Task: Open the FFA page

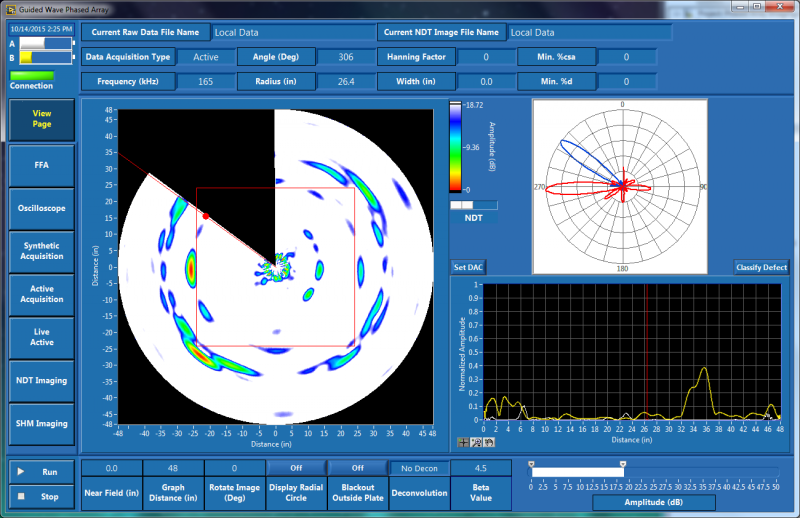Action: [41, 164]
